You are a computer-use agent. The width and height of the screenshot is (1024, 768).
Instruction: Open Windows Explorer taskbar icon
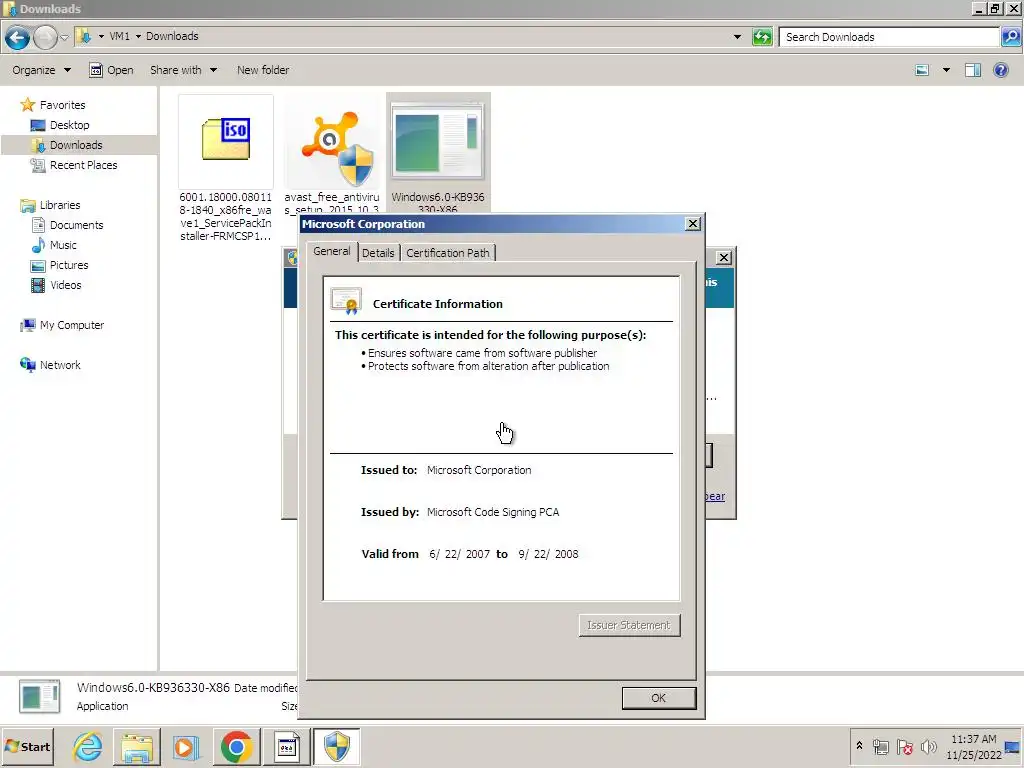(x=136, y=746)
